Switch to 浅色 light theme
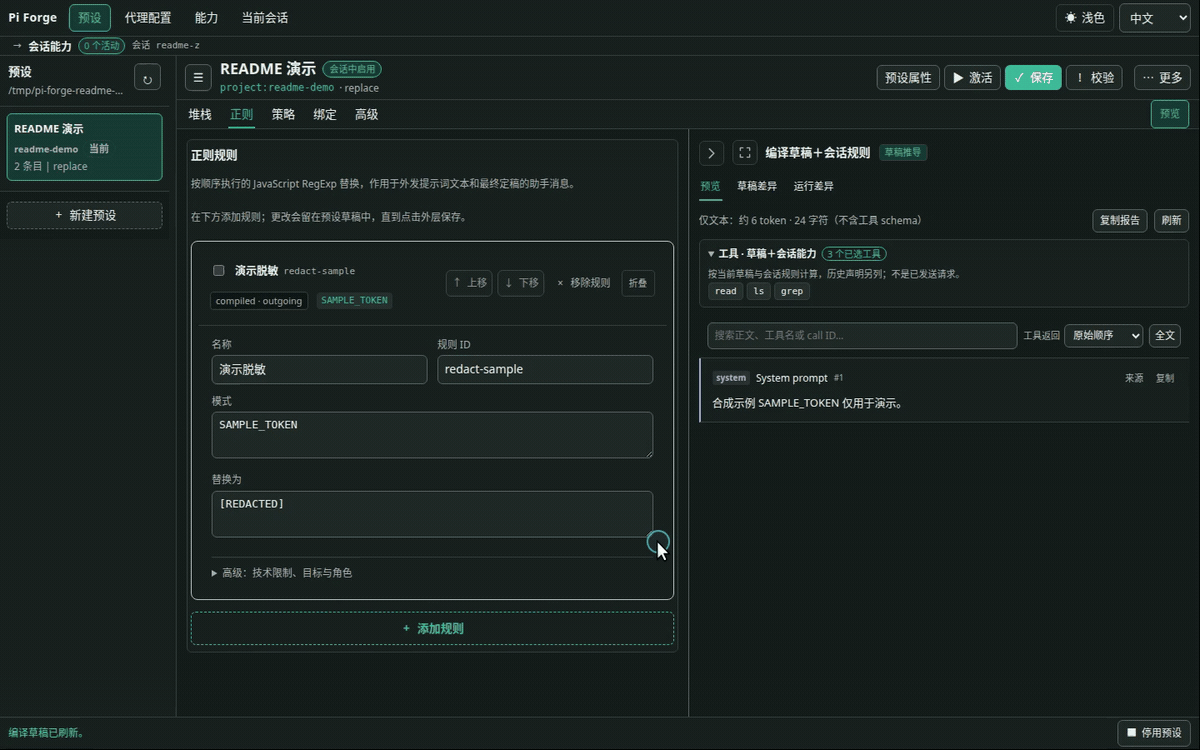1200x750 pixels. (1085, 18)
